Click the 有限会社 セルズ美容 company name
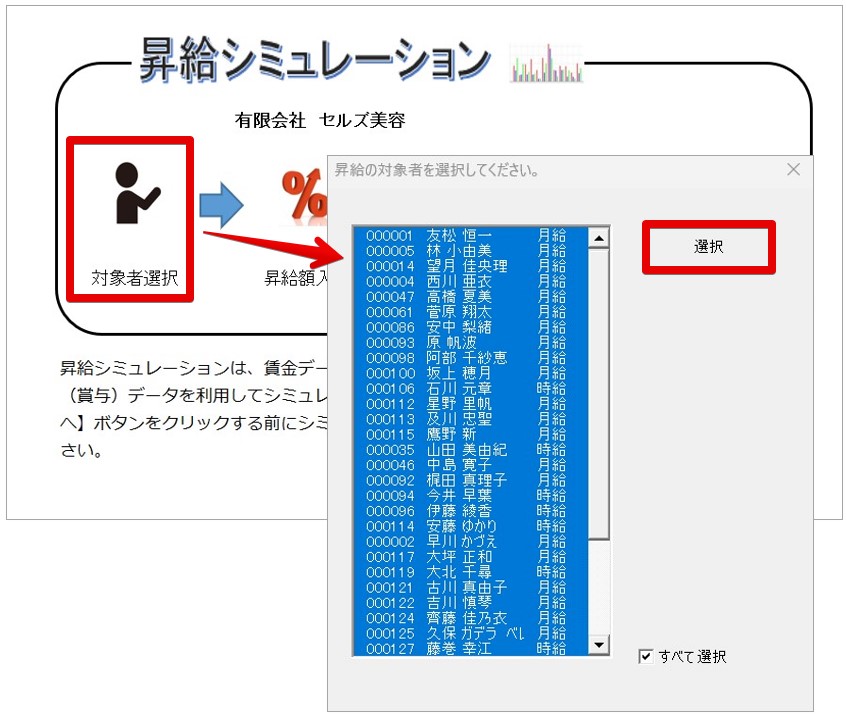847x716 pixels. (320, 120)
